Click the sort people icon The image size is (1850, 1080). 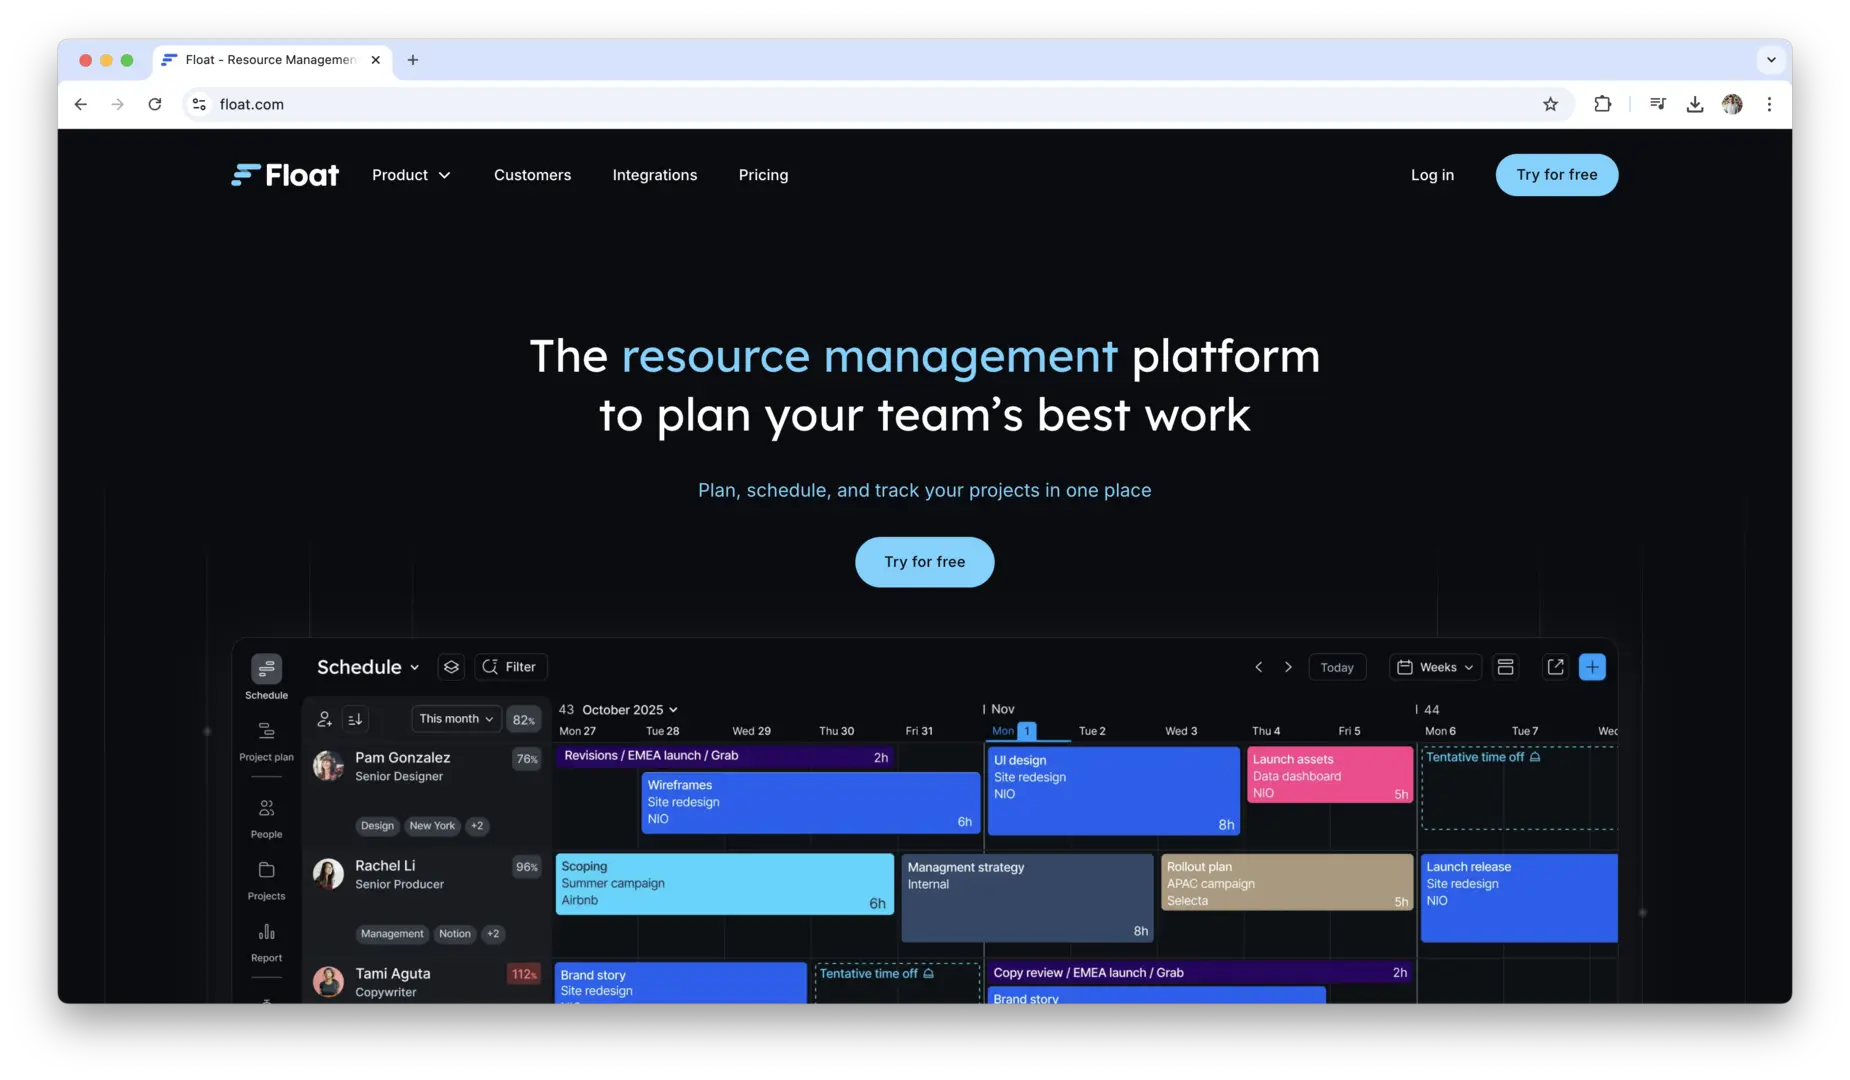[355, 719]
